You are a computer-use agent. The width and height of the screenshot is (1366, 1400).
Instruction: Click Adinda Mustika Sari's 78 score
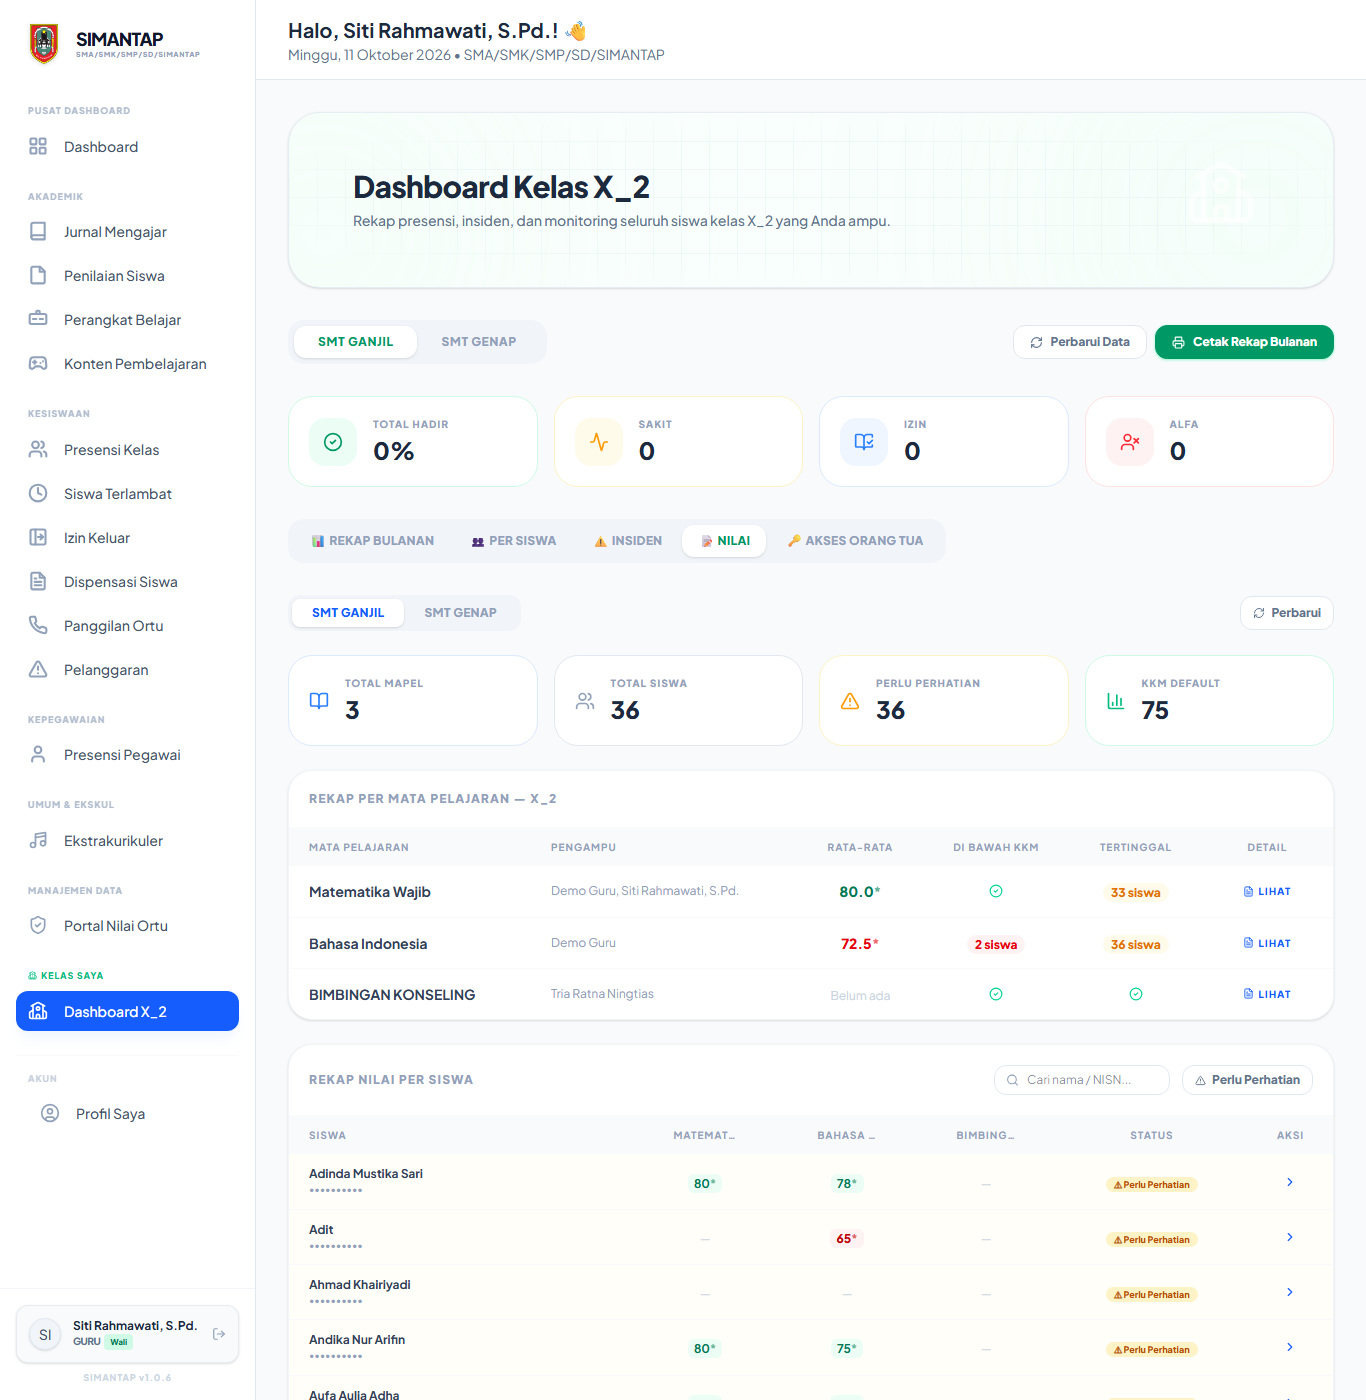pyautogui.click(x=847, y=1184)
